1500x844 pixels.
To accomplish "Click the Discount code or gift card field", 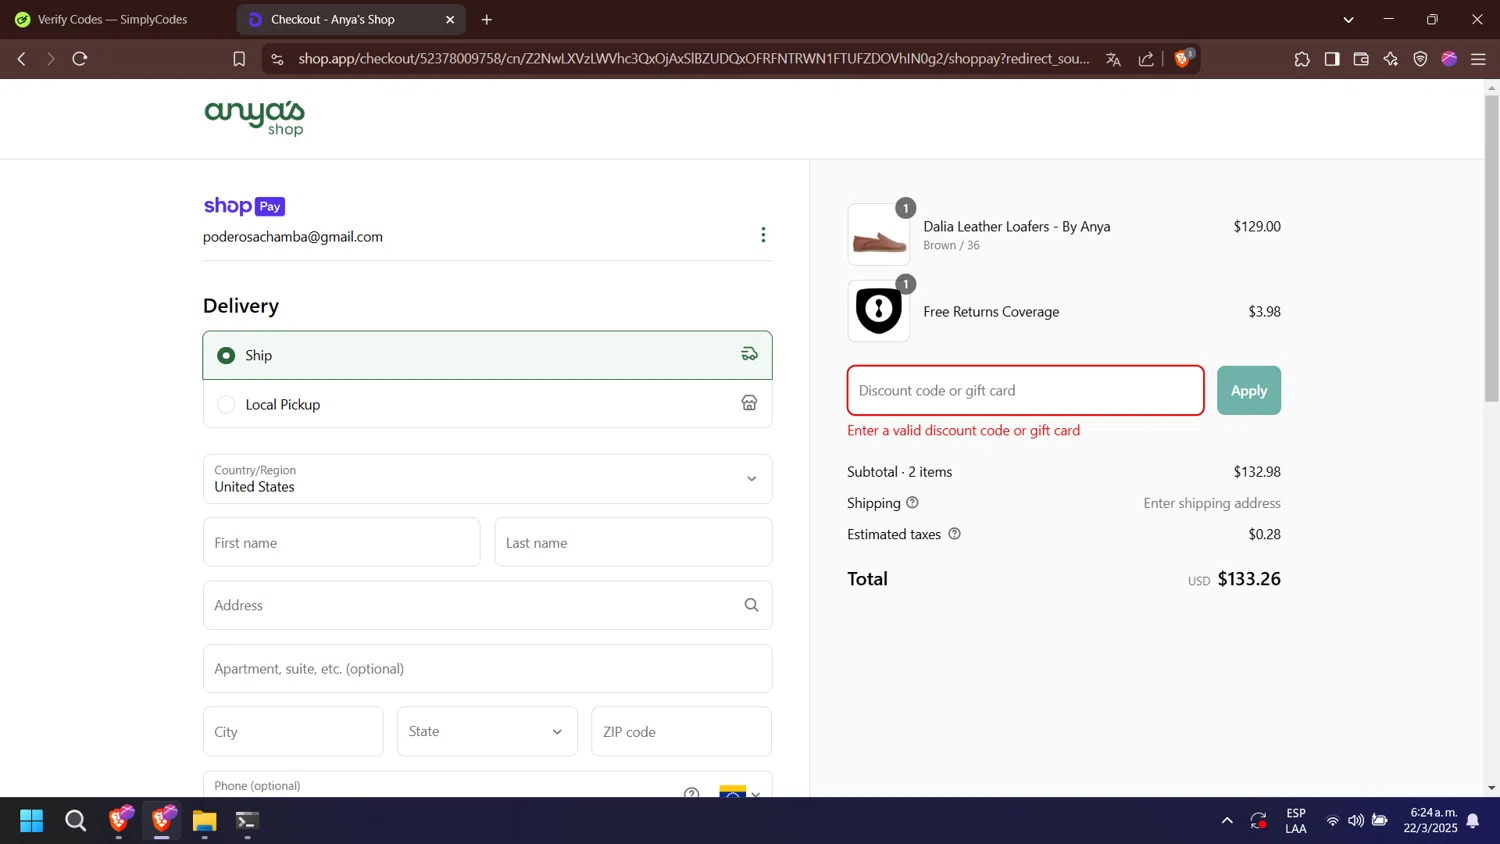I will (1025, 390).
